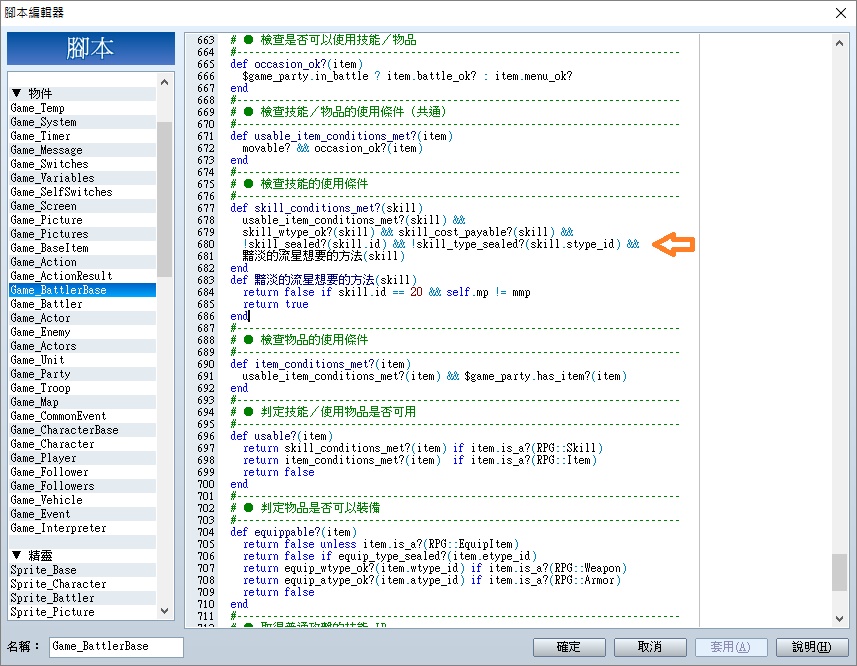Open the Game_Player script
The width and height of the screenshot is (857, 666).
tap(83, 458)
